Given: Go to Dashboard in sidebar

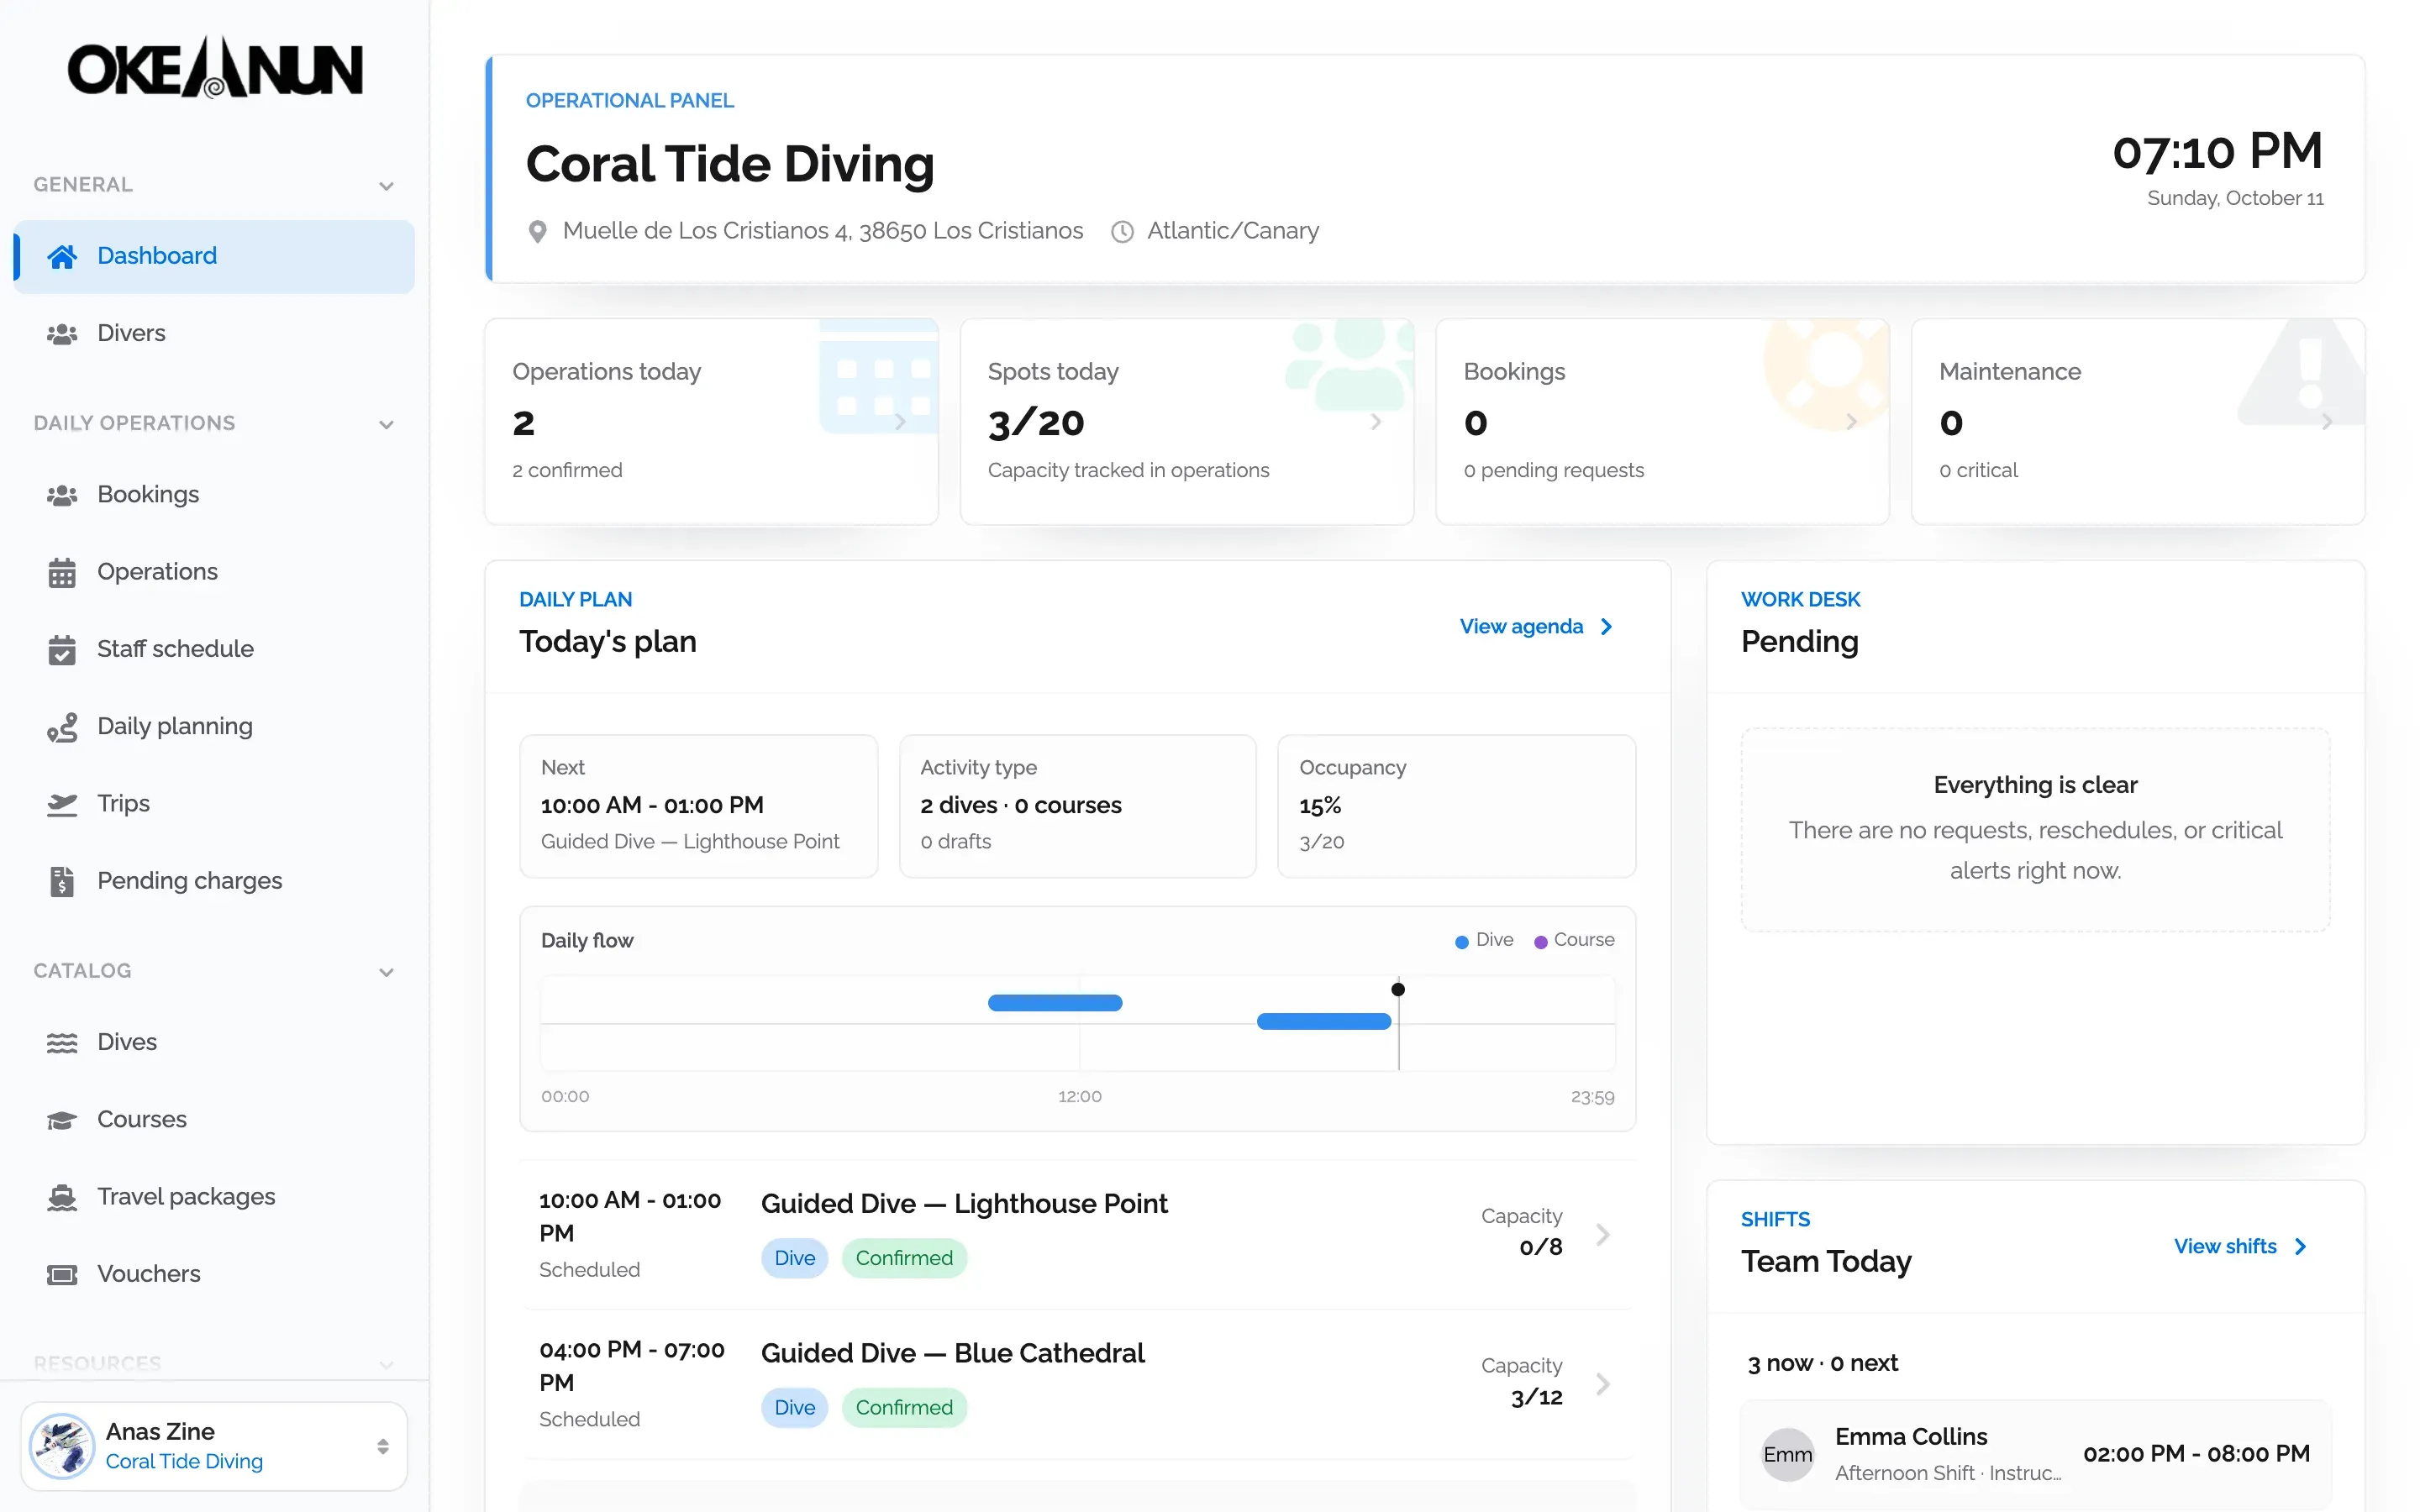Looking at the screenshot, I should tap(214, 256).
